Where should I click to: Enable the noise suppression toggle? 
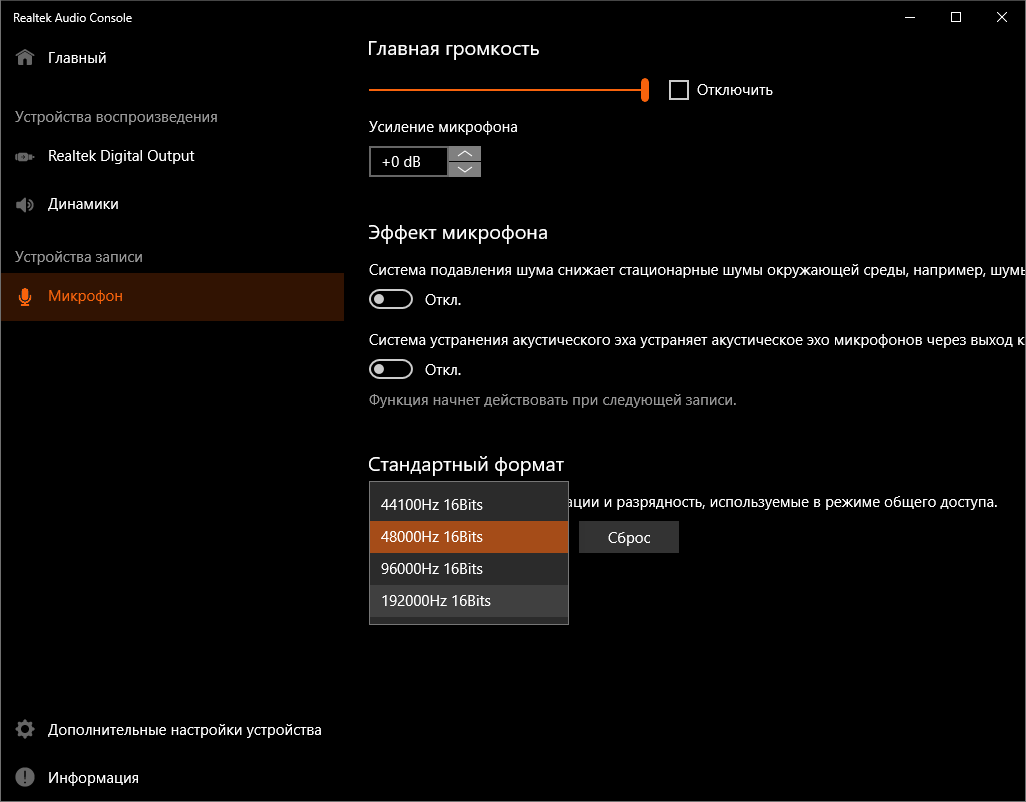391,300
